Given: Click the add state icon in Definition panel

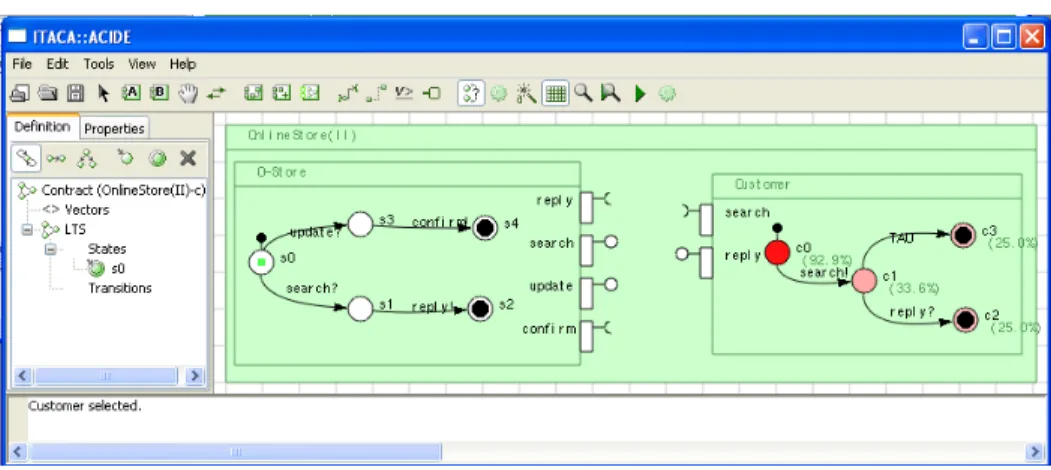Looking at the screenshot, I should (125, 158).
